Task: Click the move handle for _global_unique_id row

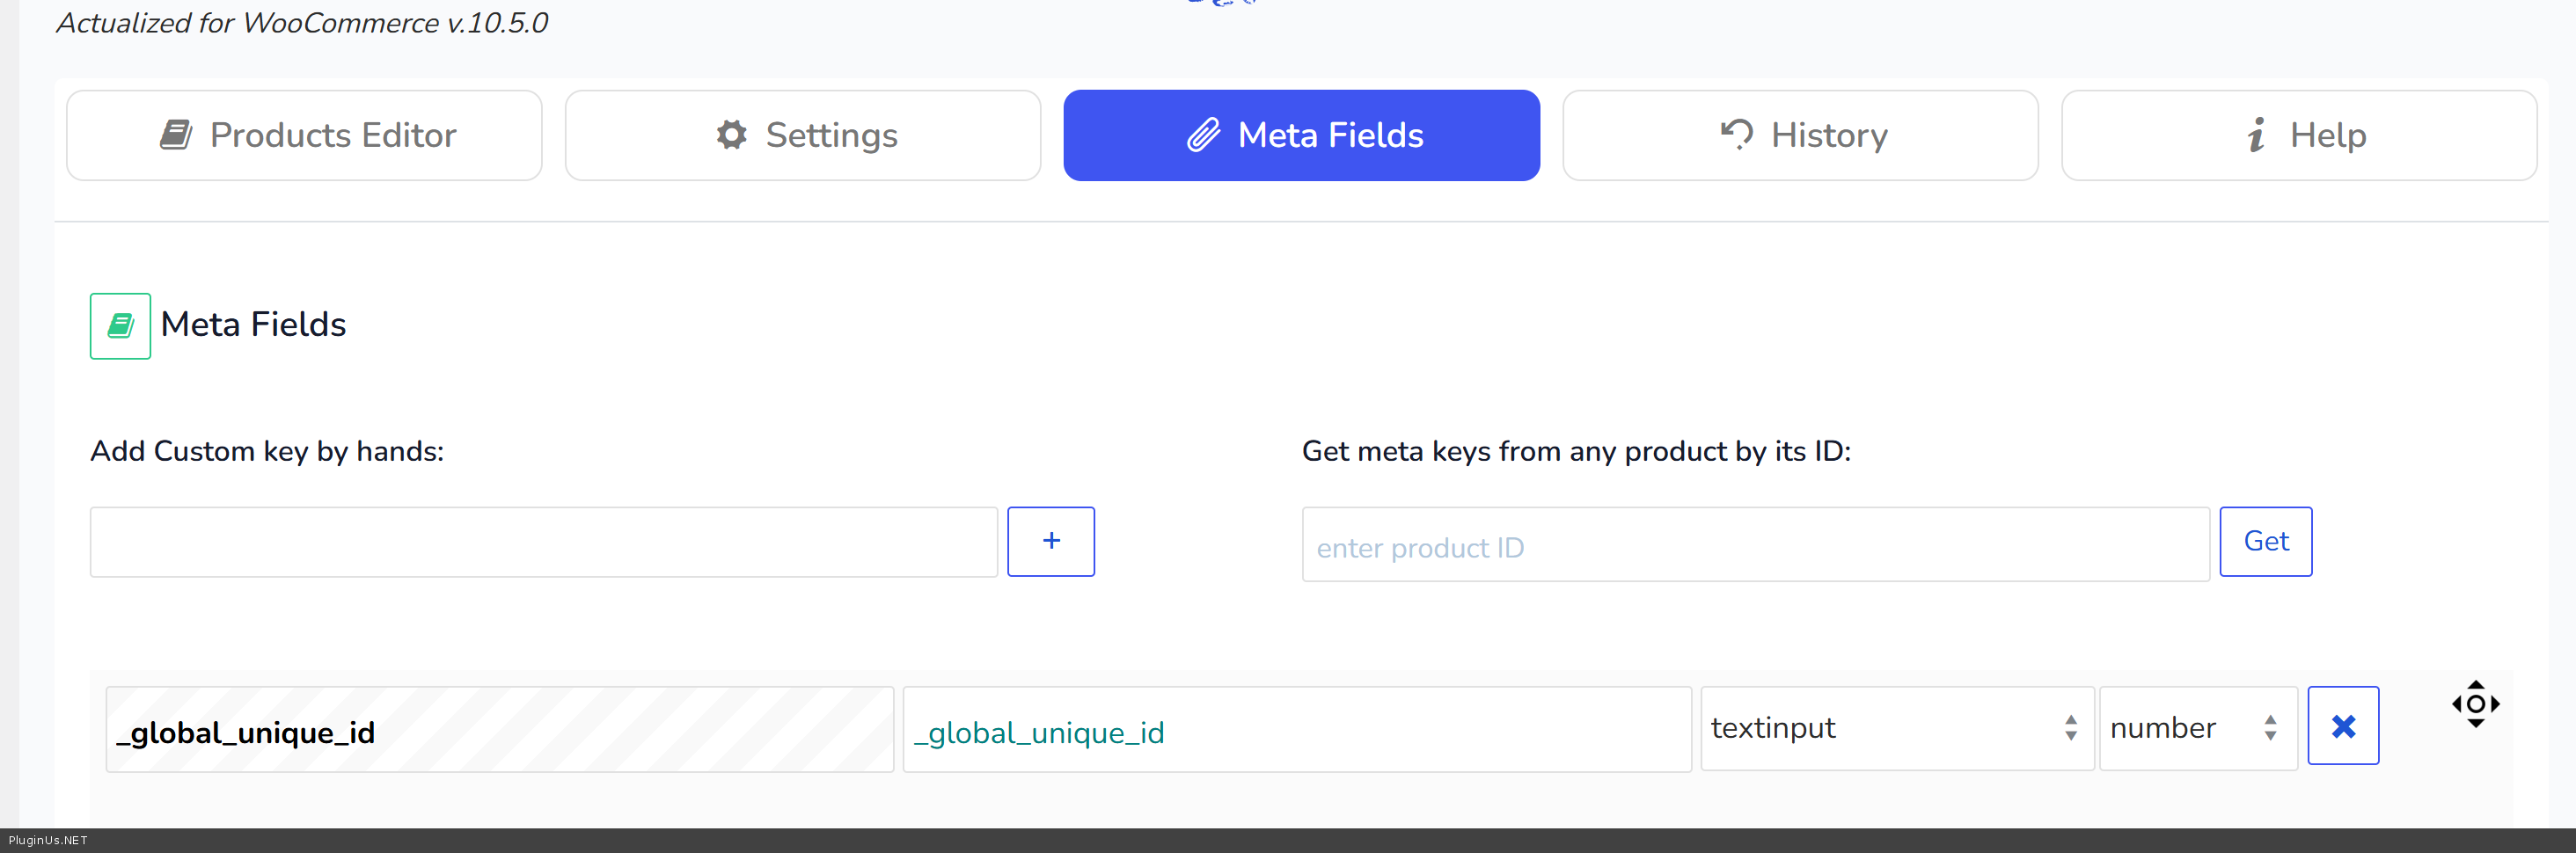Action: [x=2475, y=704]
